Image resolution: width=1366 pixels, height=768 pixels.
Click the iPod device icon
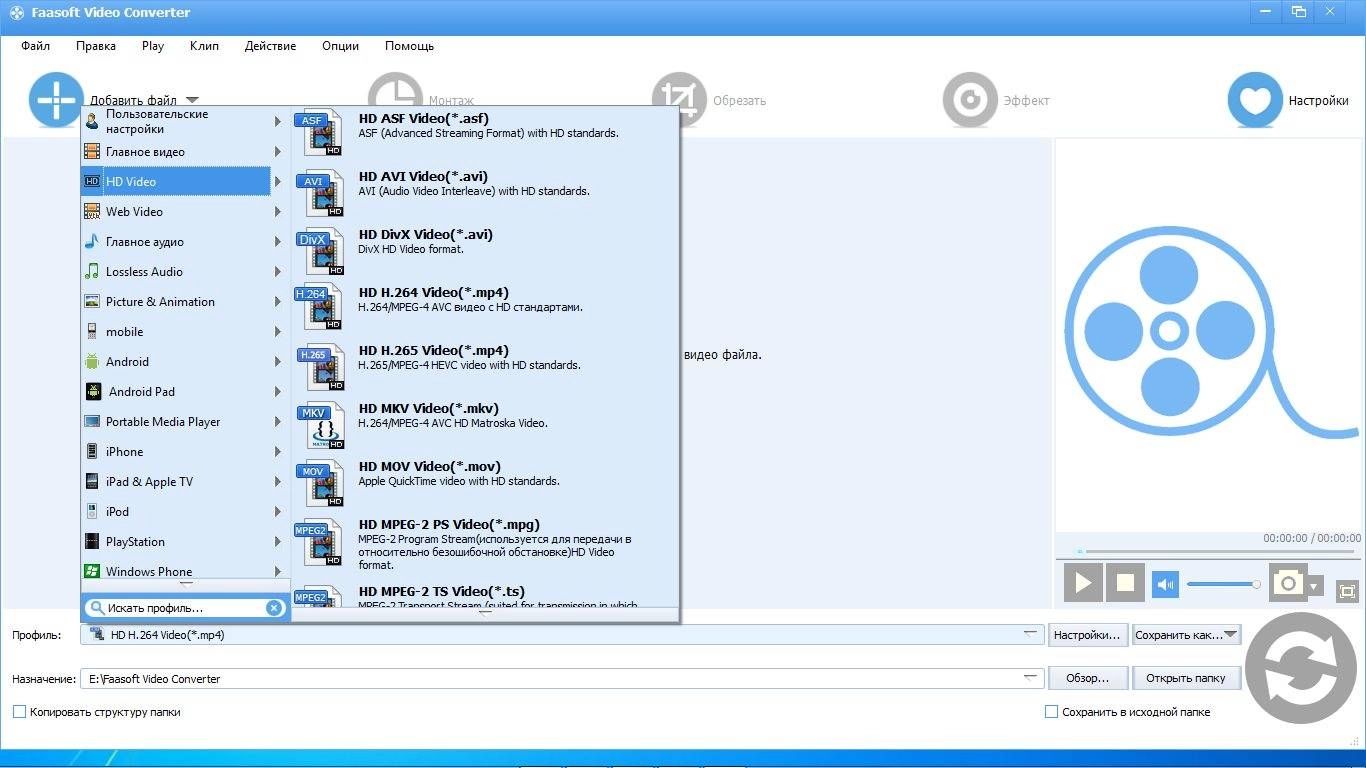[x=92, y=511]
